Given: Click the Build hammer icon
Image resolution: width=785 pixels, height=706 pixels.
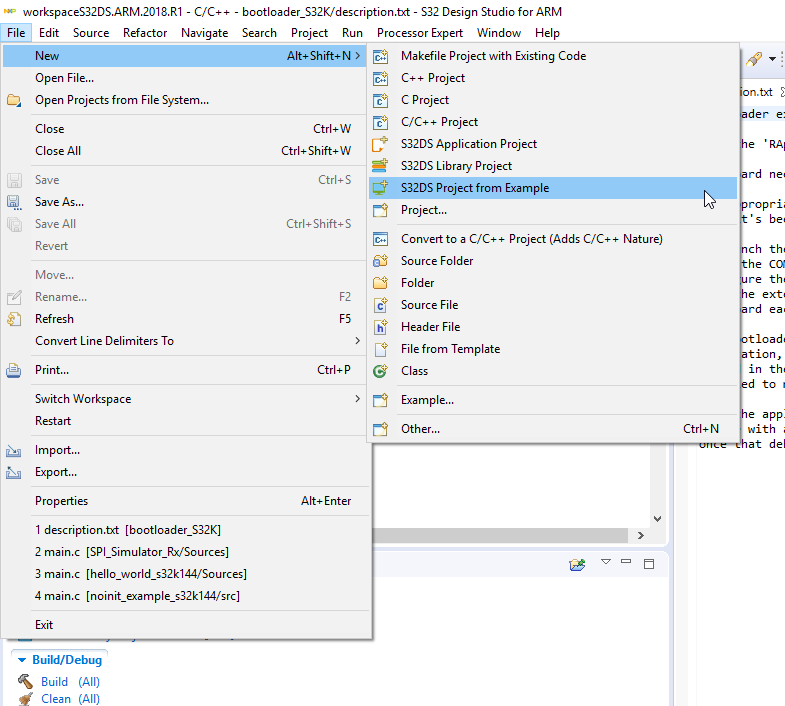Looking at the screenshot, I should coord(25,681).
